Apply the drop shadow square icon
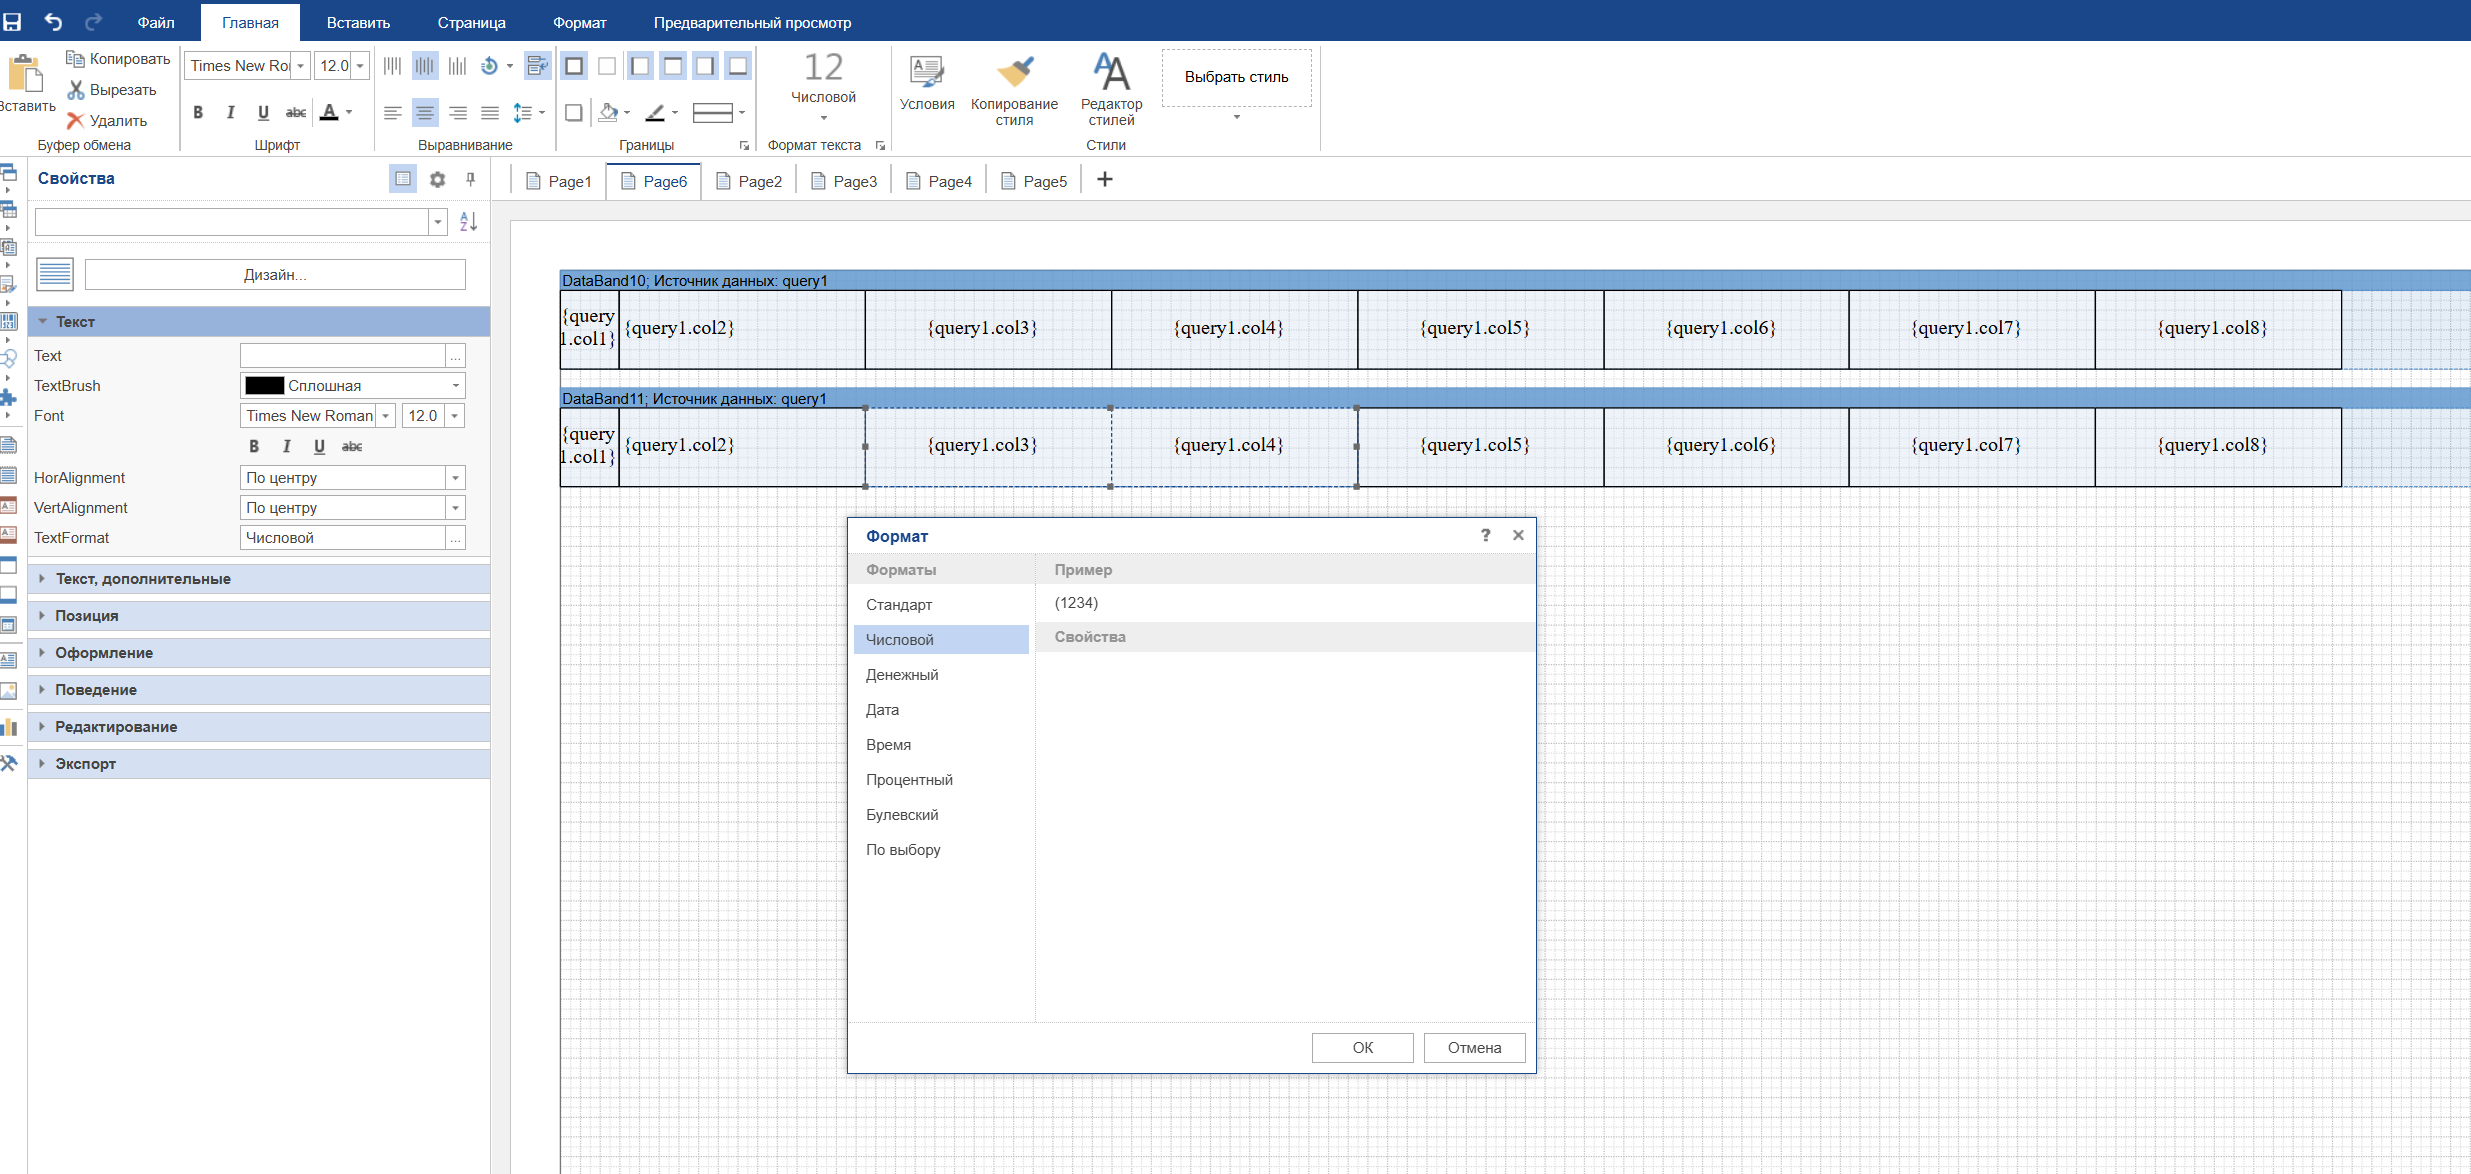Screen dimensions: 2471x1174 574,112
